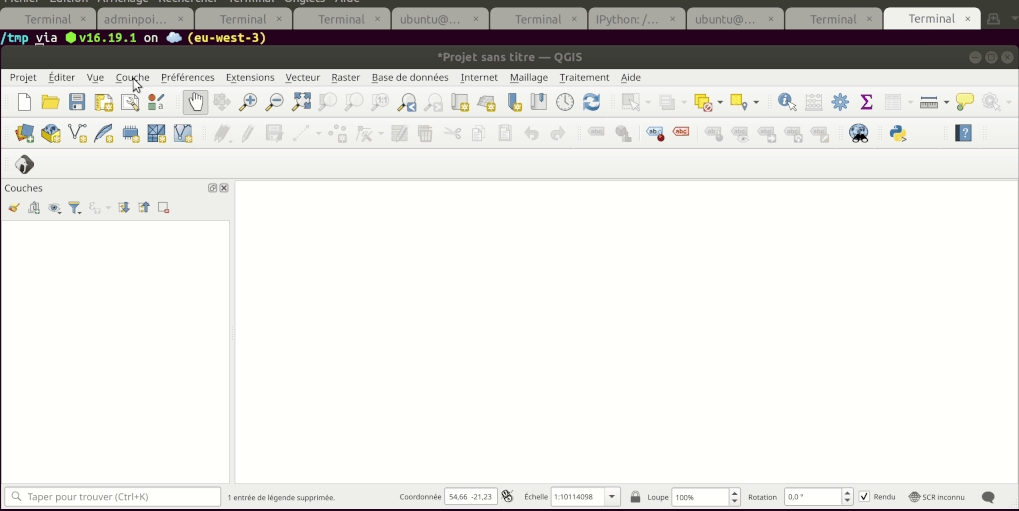
Task: Remove selected layer or group icon
Action: click(164, 208)
